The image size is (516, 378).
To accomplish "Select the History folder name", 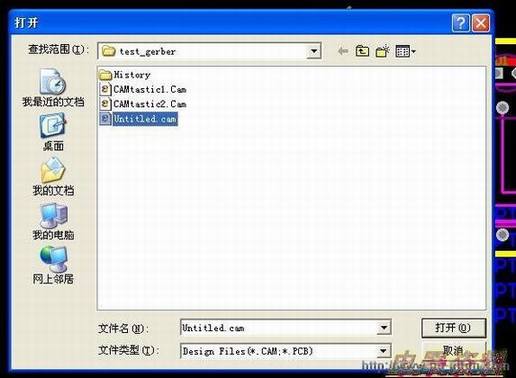I will 132,75.
